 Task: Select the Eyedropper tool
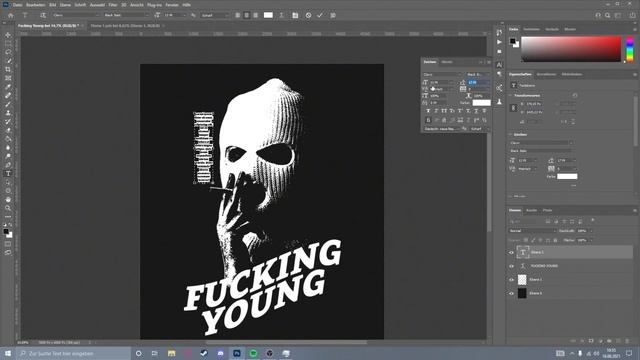point(8,87)
